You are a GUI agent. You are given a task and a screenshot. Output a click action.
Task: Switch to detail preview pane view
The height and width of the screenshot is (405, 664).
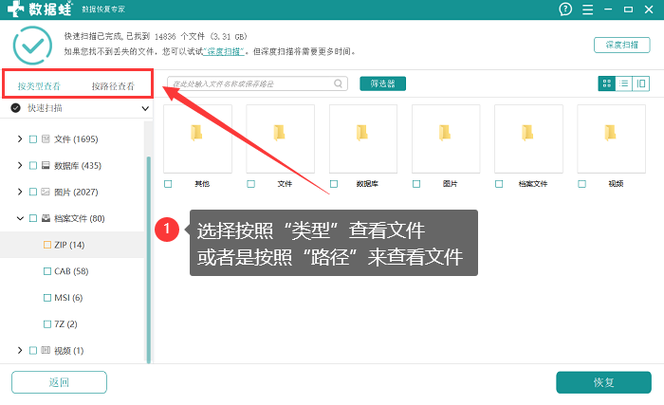pos(641,83)
